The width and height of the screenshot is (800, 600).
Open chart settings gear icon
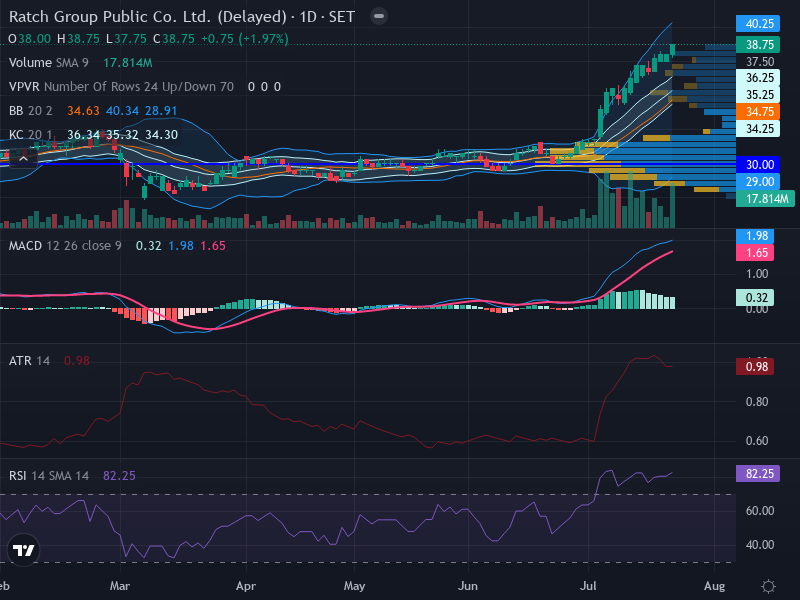click(x=768, y=586)
